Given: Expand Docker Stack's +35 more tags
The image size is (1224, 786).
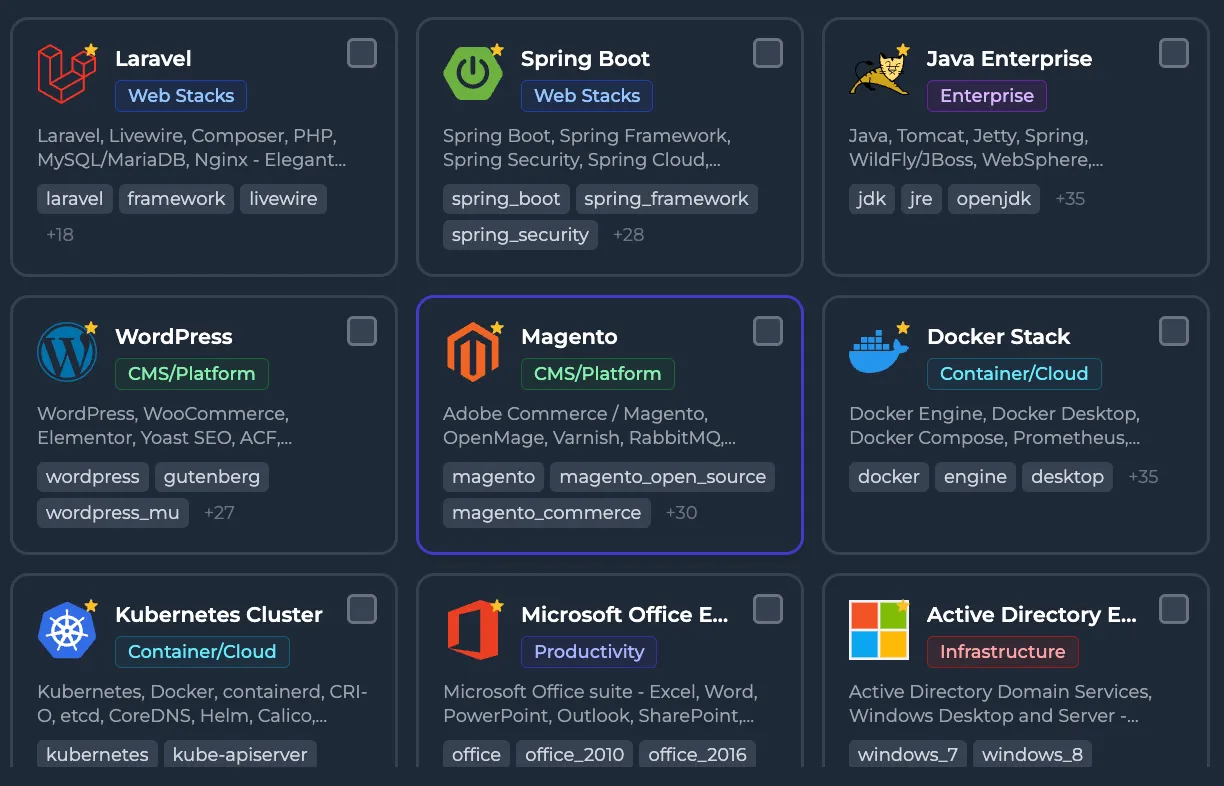Looking at the screenshot, I should tap(1143, 477).
